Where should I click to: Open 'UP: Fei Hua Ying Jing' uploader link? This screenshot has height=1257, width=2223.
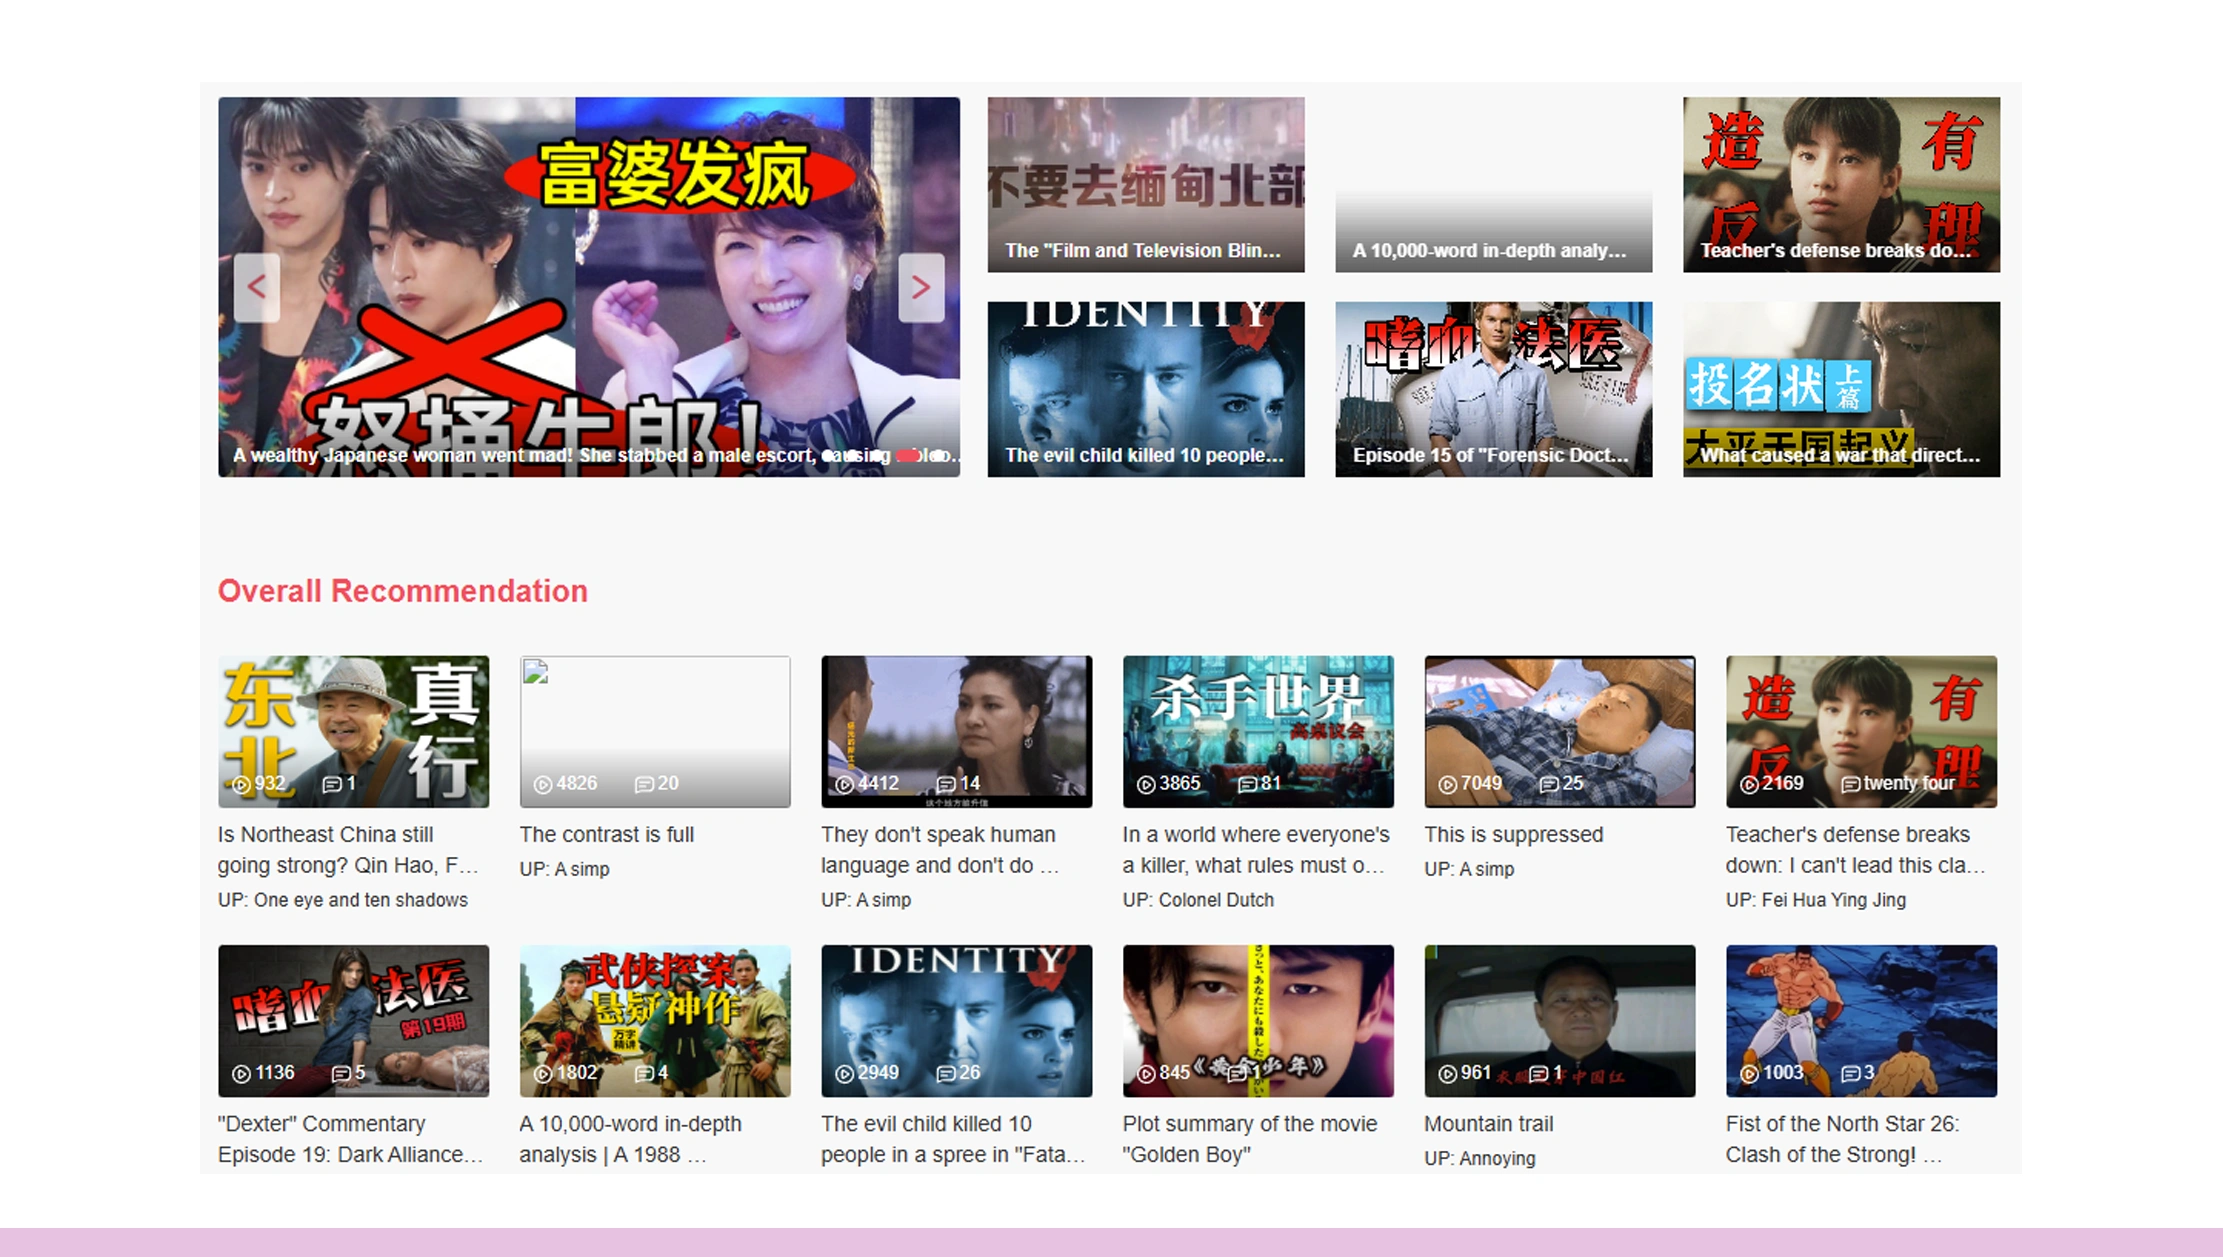click(x=1815, y=899)
